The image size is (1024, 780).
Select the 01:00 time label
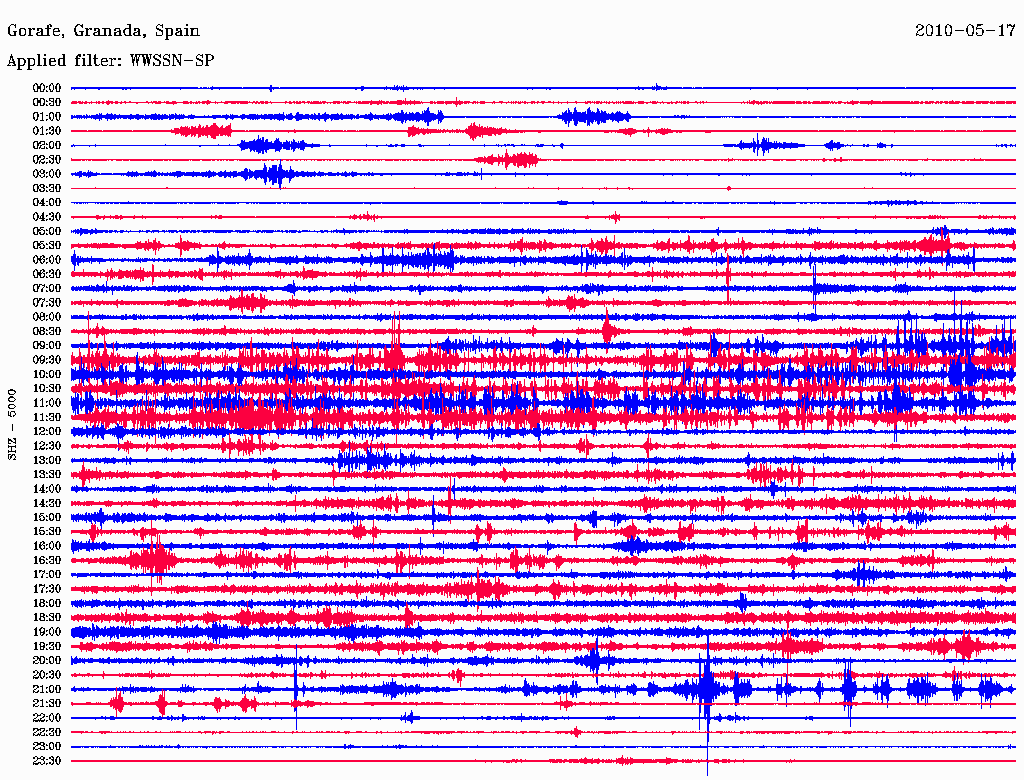pyautogui.click(x=46, y=117)
